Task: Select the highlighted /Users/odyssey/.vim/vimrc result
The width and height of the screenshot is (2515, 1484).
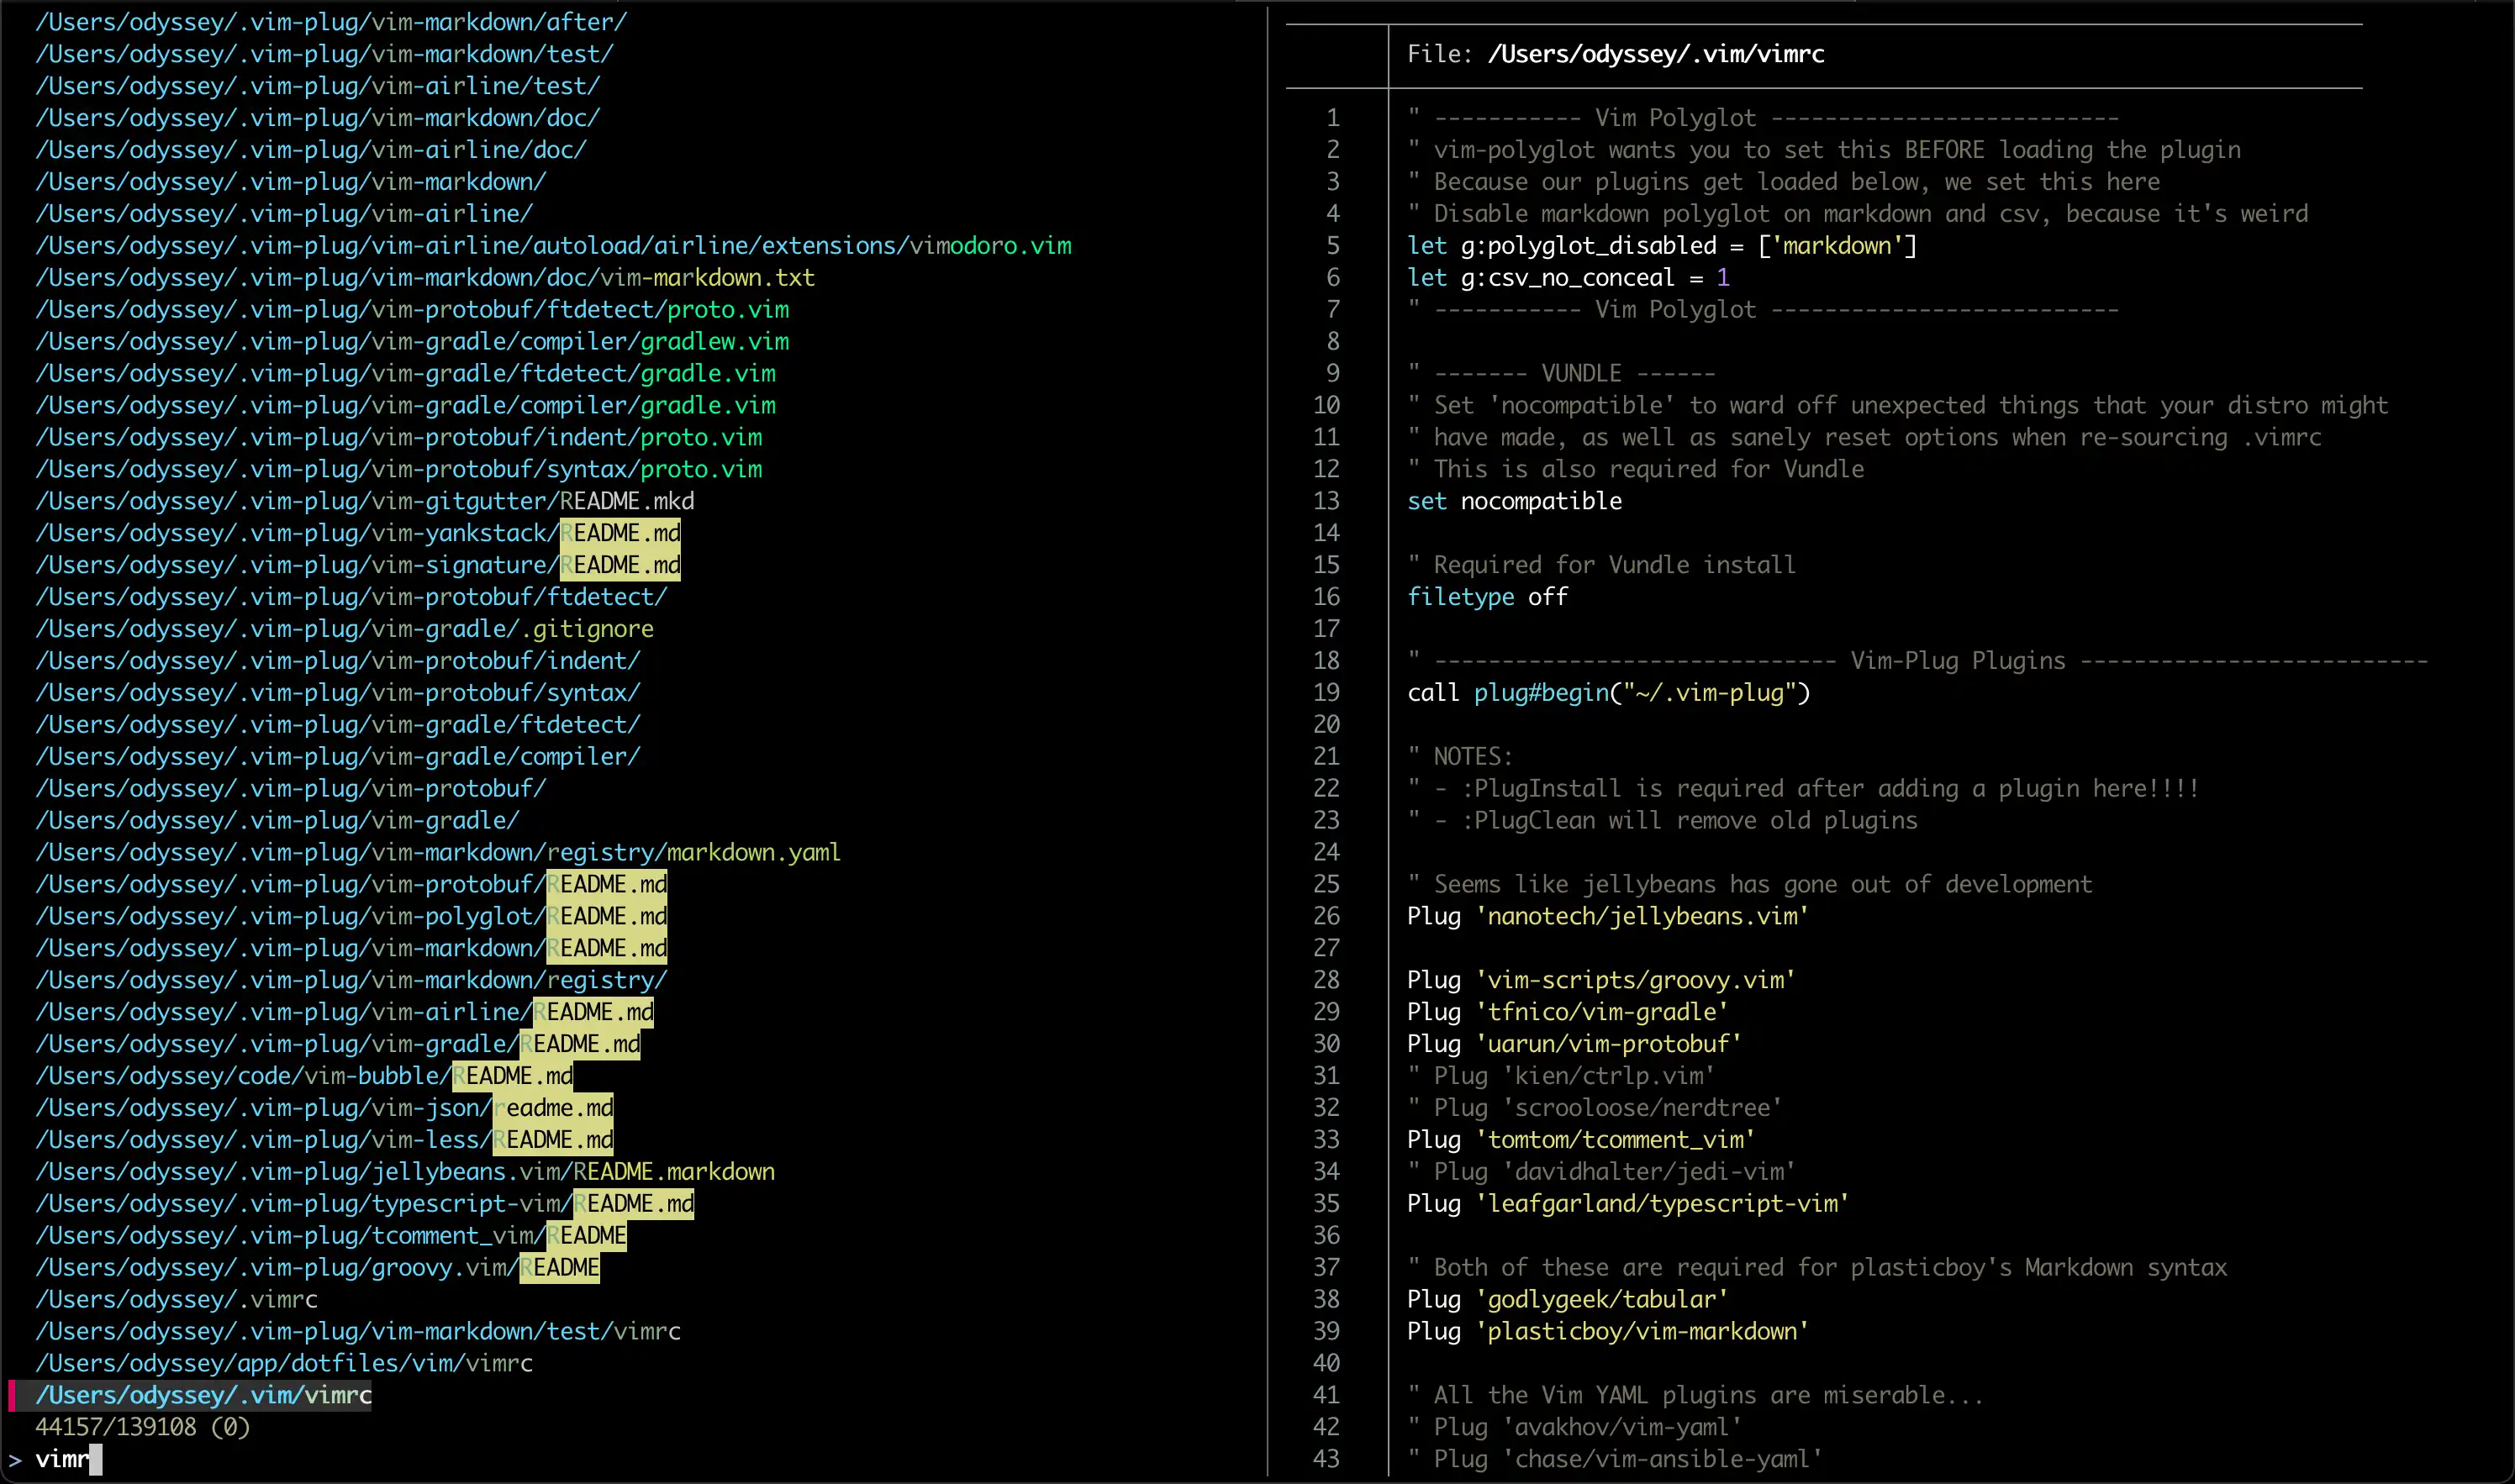Action: coord(203,1395)
